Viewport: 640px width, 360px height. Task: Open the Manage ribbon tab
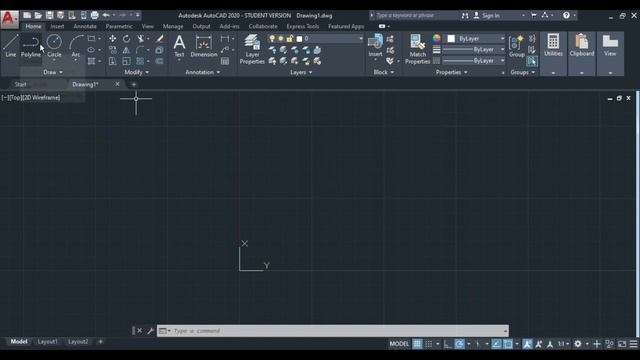point(173,26)
